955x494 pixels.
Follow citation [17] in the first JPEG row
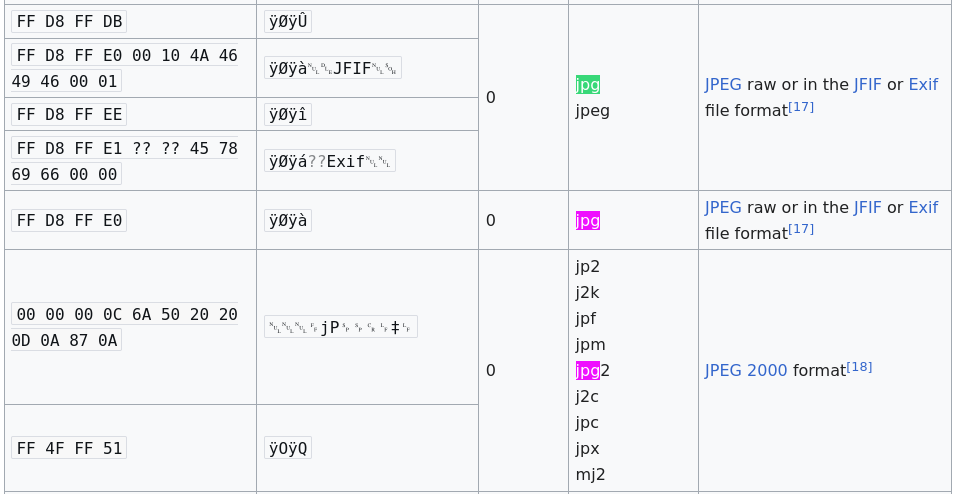click(x=801, y=107)
